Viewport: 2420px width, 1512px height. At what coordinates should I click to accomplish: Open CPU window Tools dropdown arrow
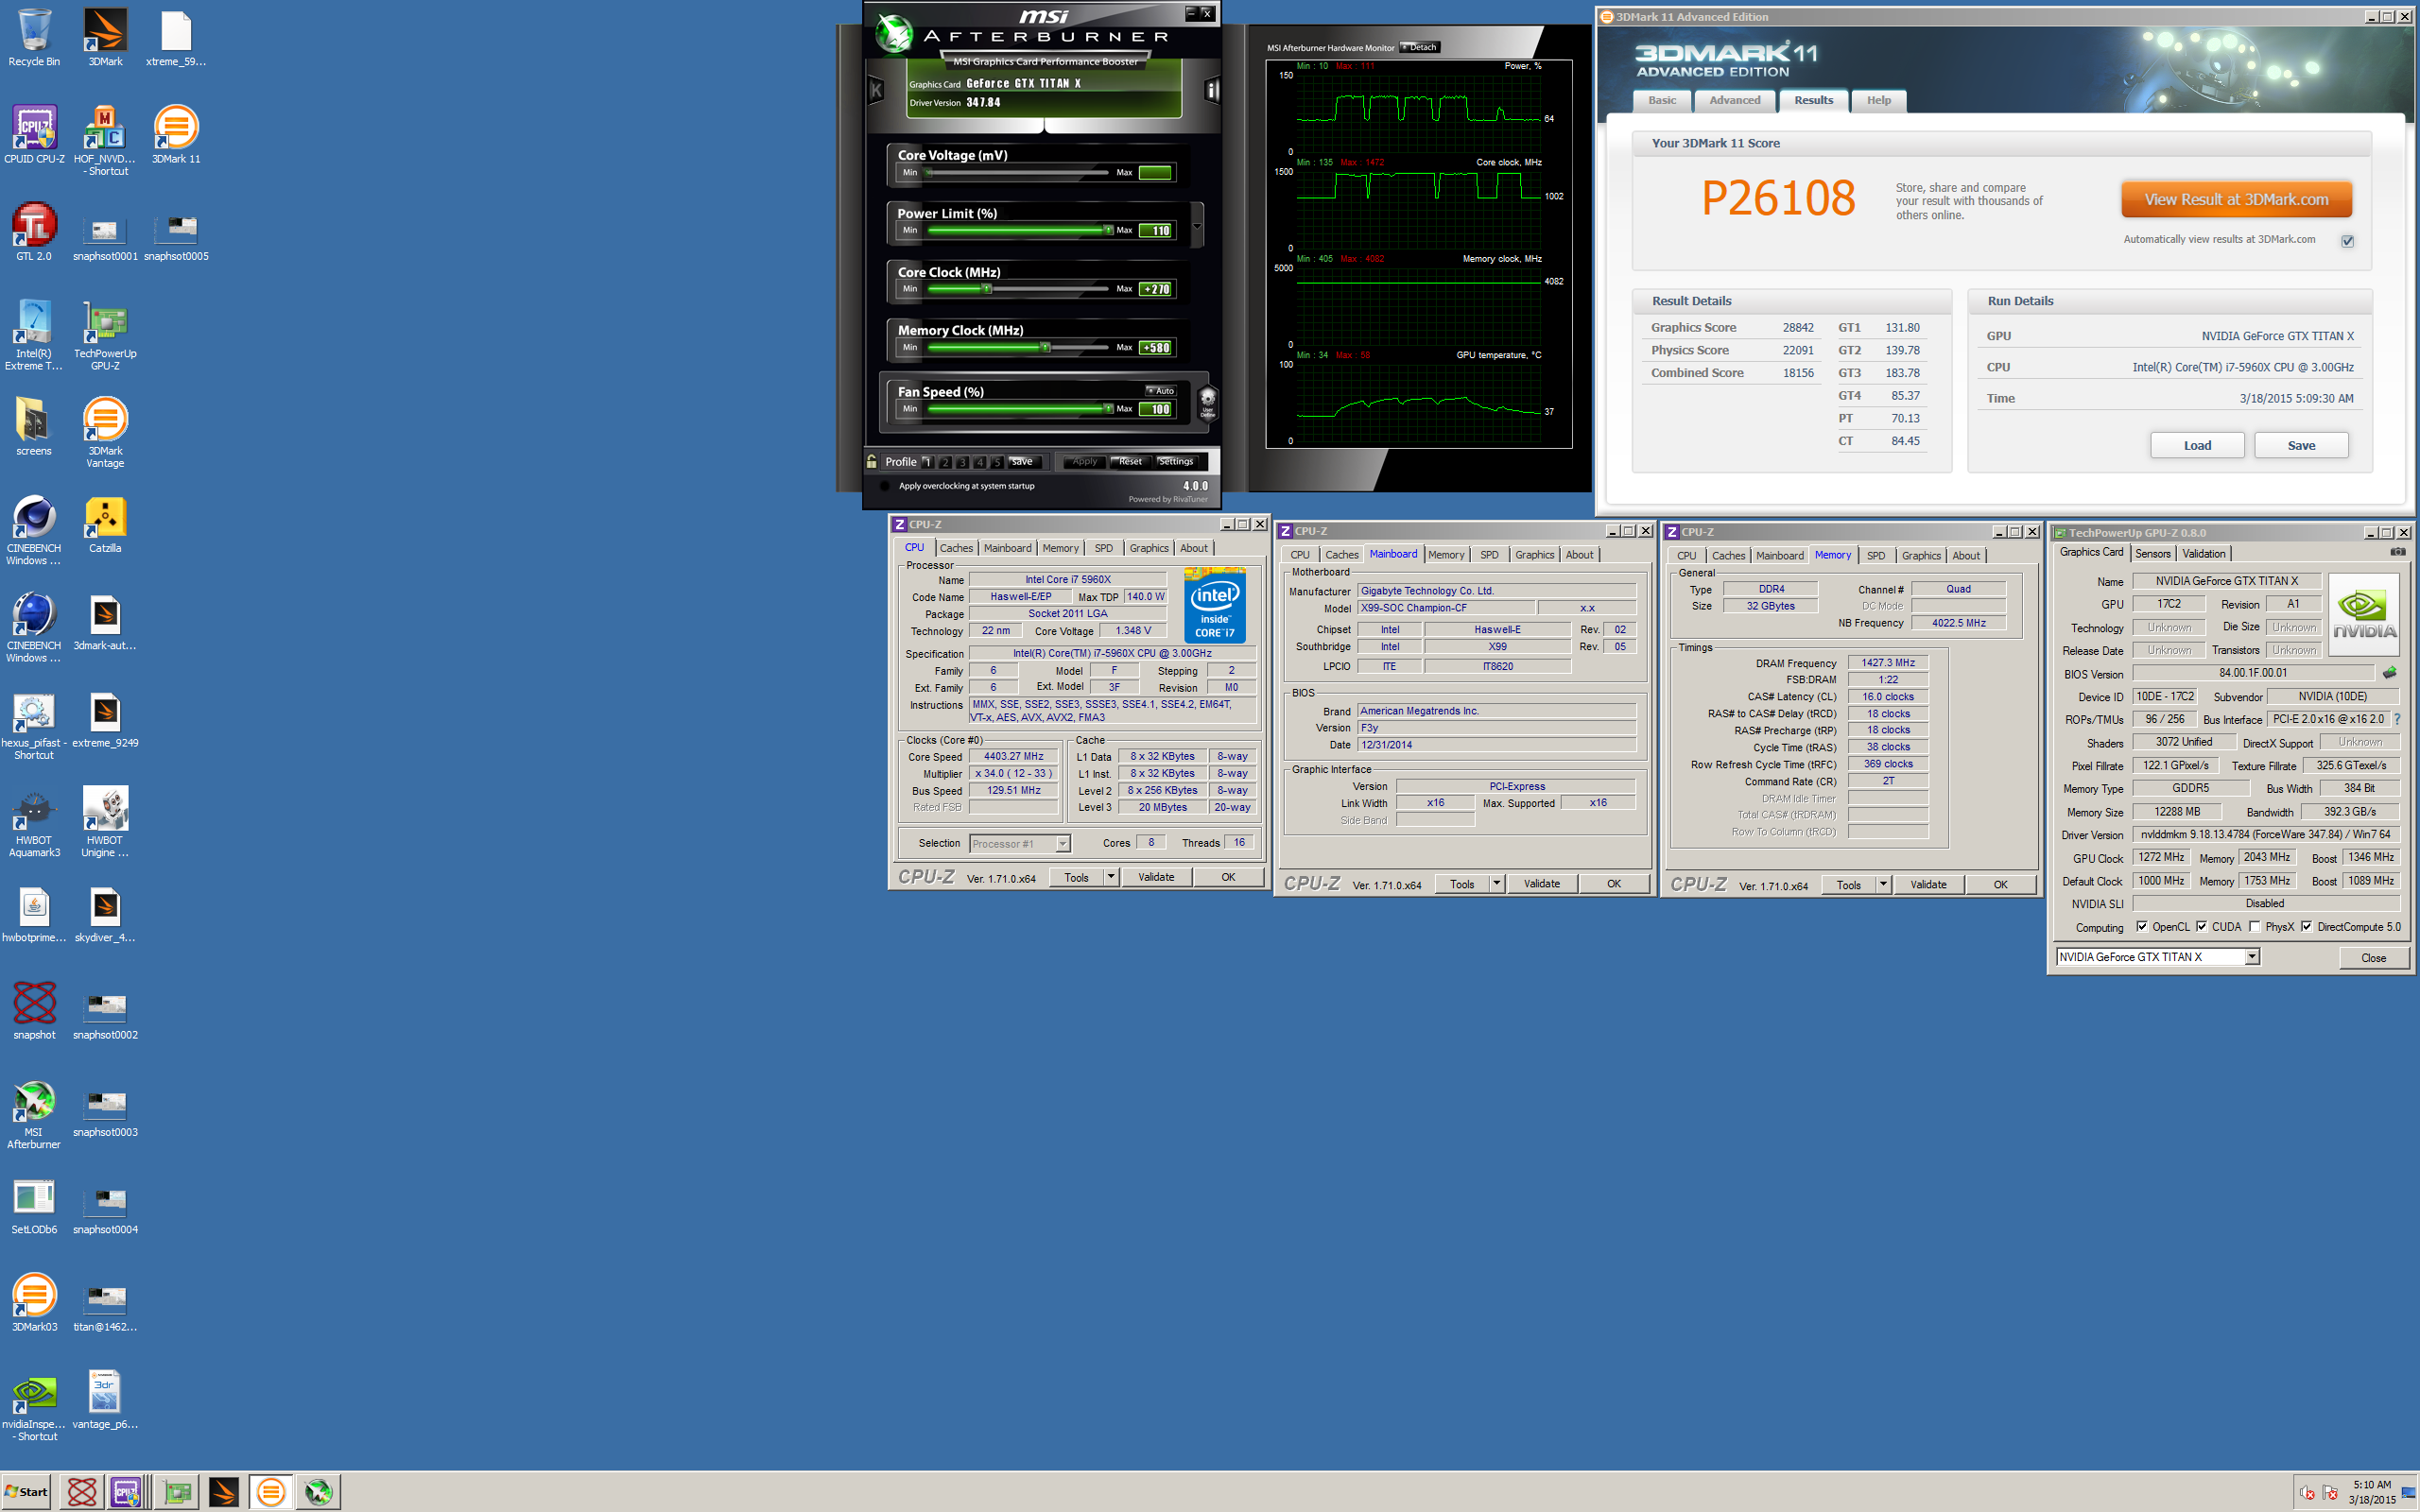[x=1110, y=877]
